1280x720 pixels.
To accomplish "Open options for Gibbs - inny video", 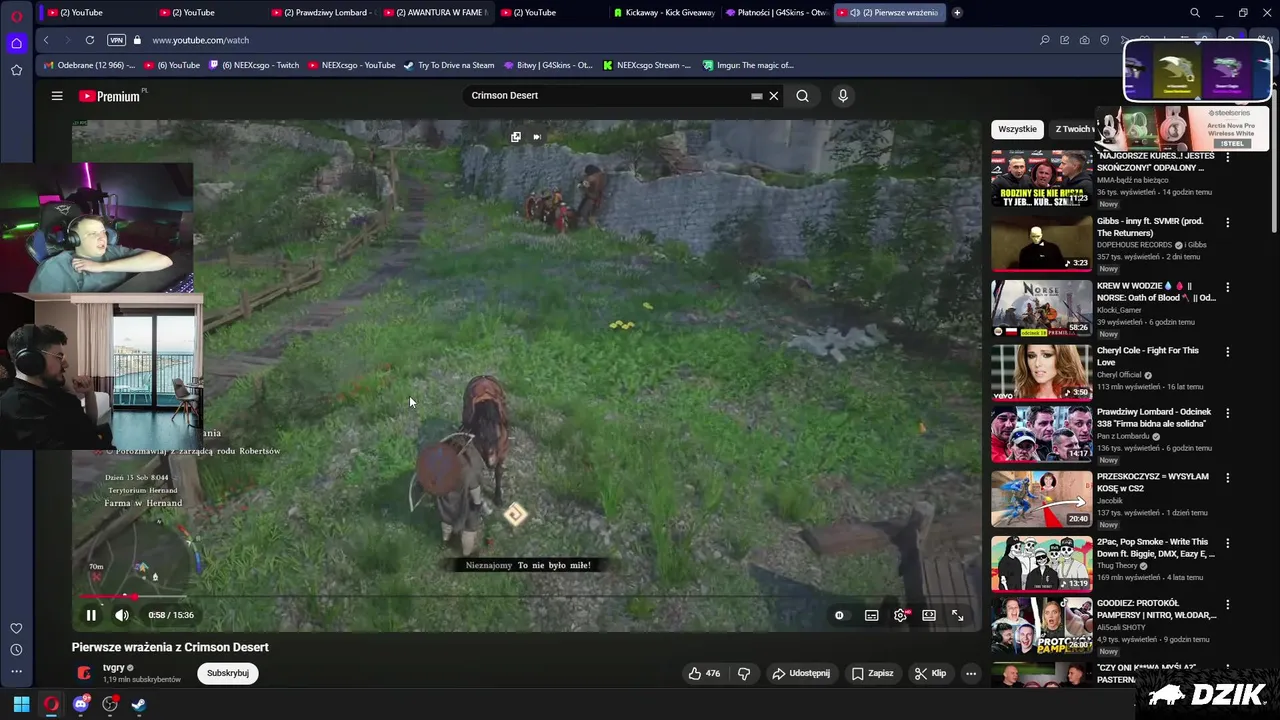I will click(1228, 222).
